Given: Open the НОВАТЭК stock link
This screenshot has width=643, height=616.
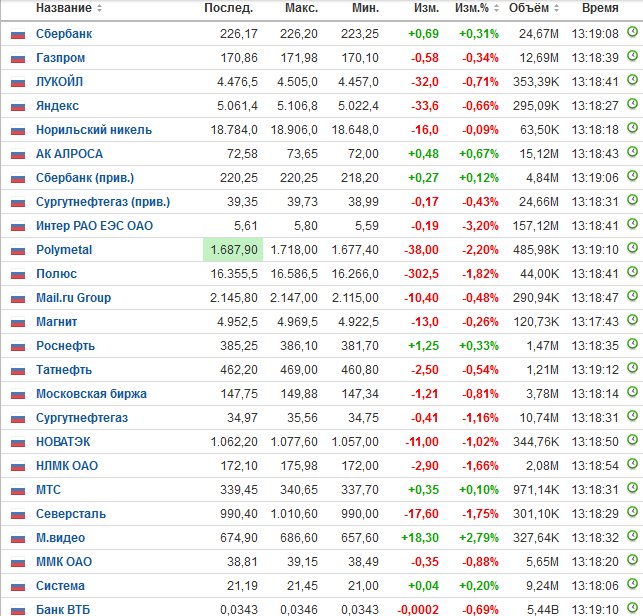Looking at the screenshot, I should [63, 442].
